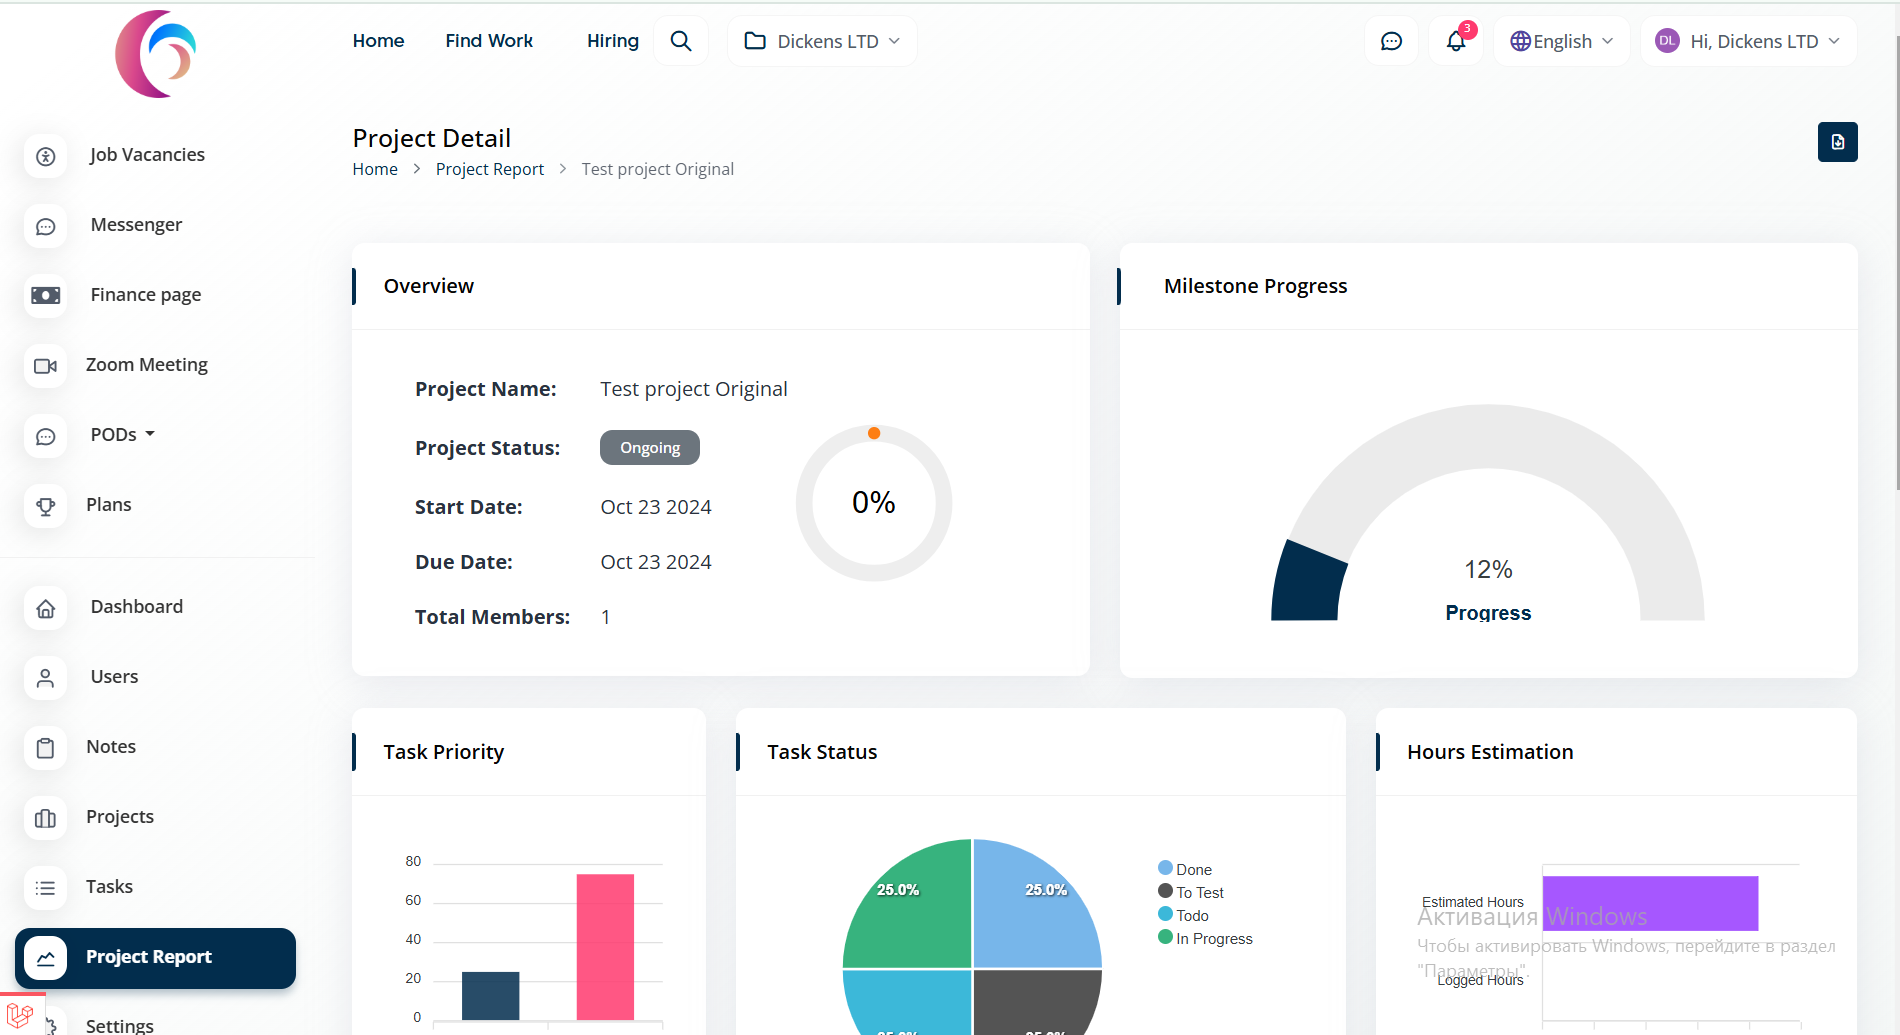Image resolution: width=1900 pixels, height=1035 pixels.
Task: Click the Home breadcrumb link
Action: (x=375, y=169)
